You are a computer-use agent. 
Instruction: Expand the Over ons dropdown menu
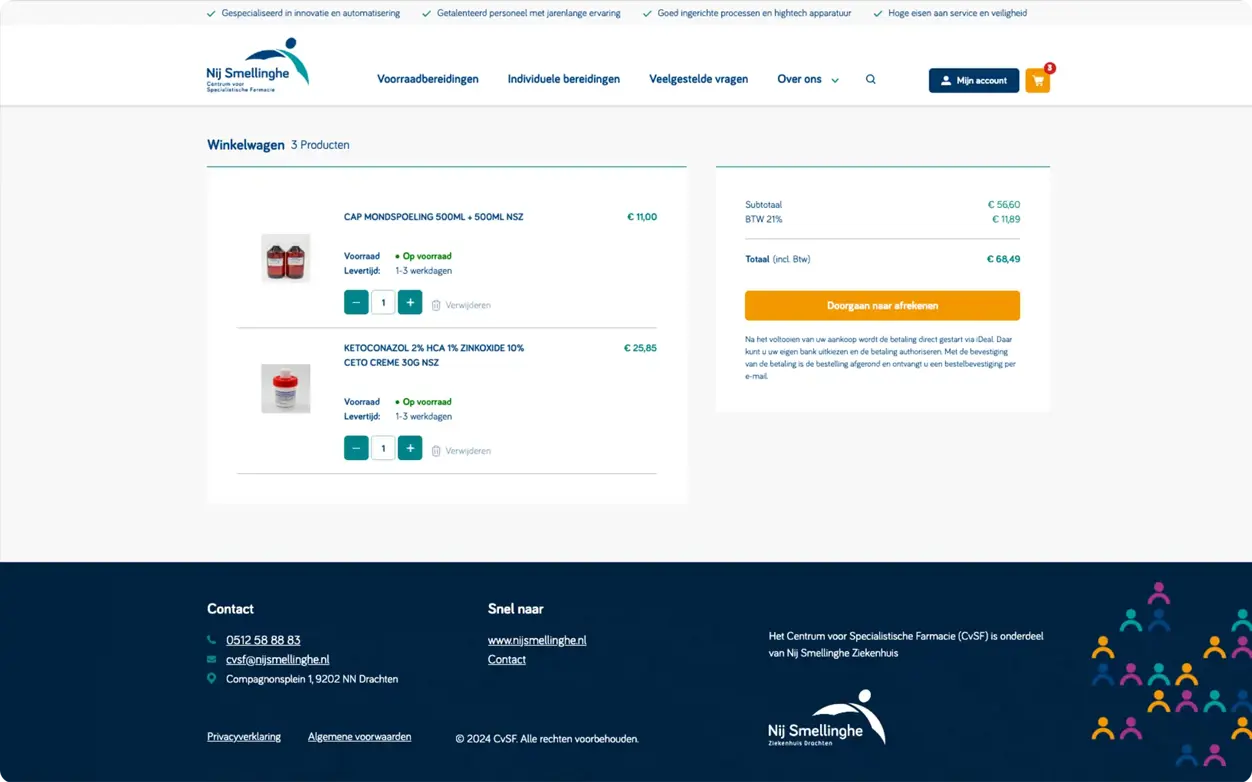point(808,80)
